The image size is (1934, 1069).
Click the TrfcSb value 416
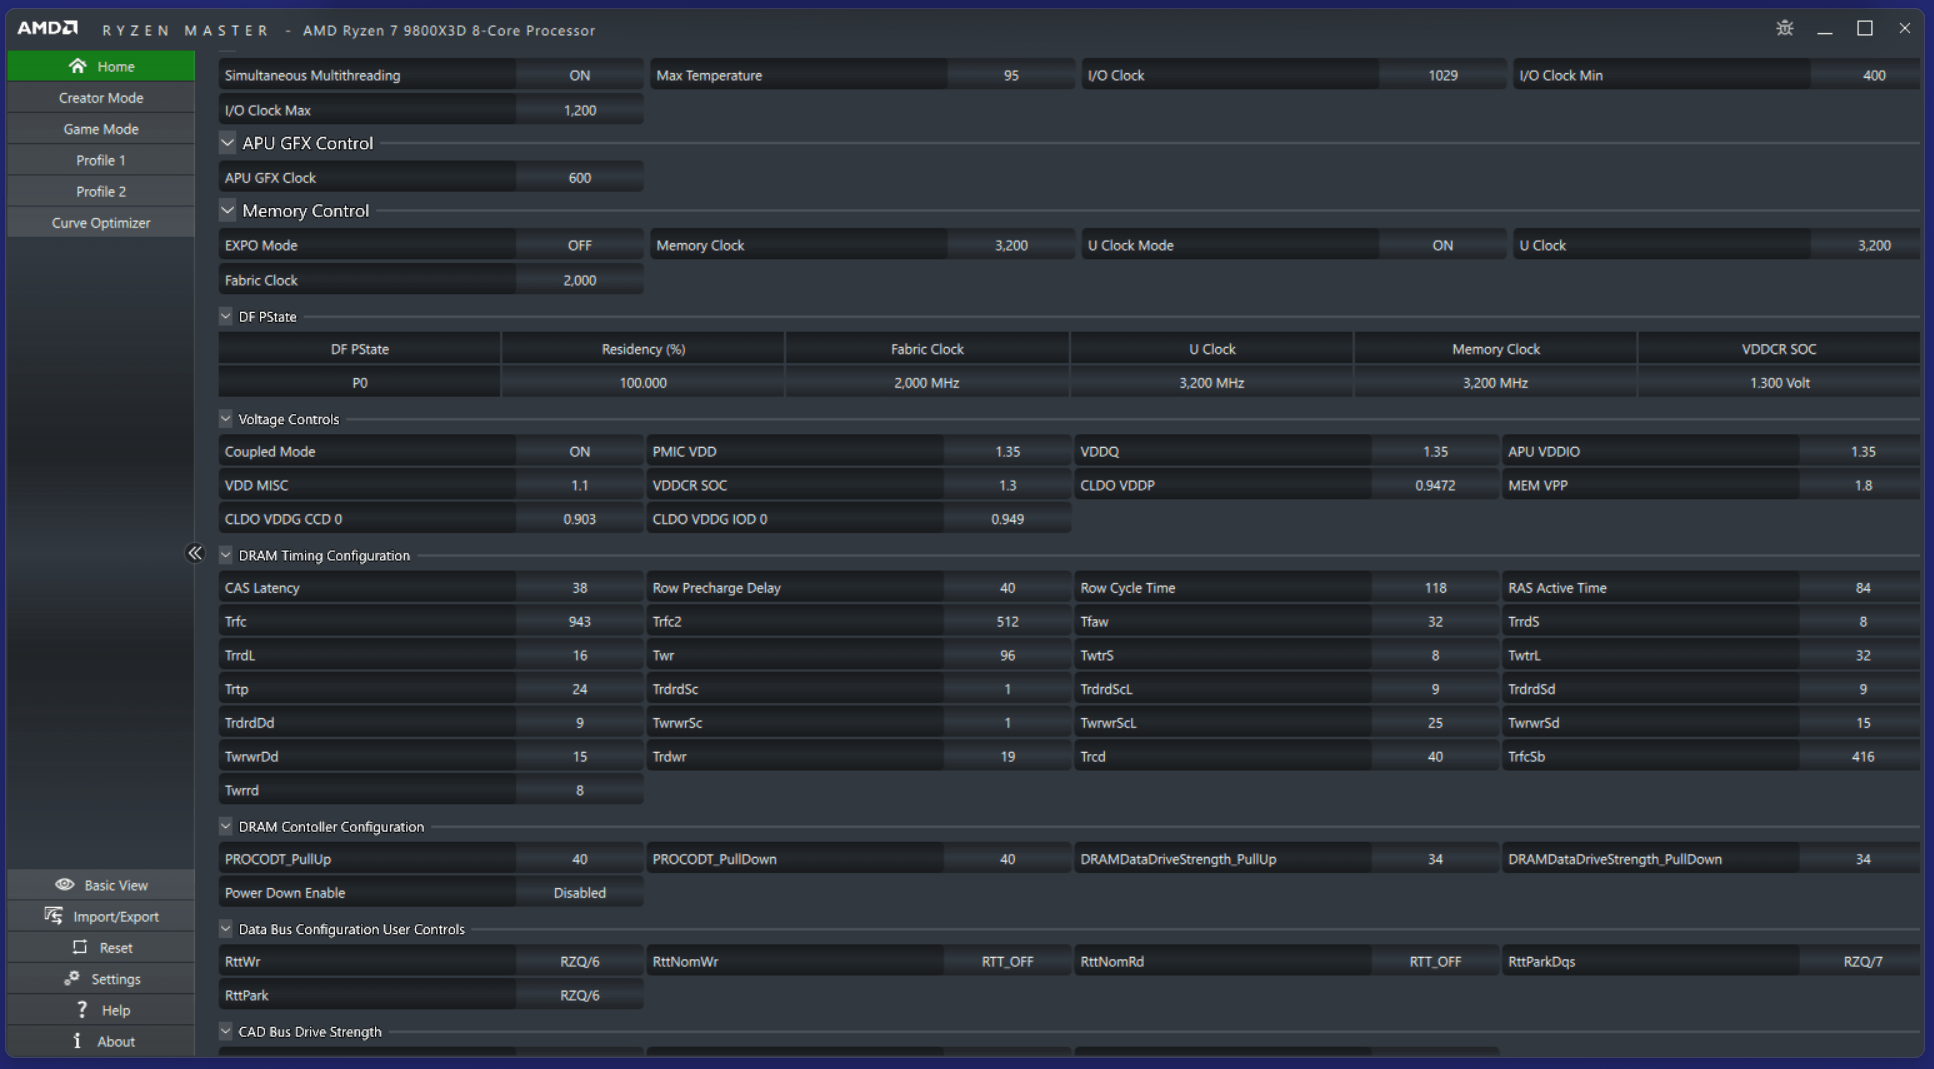click(x=1862, y=756)
